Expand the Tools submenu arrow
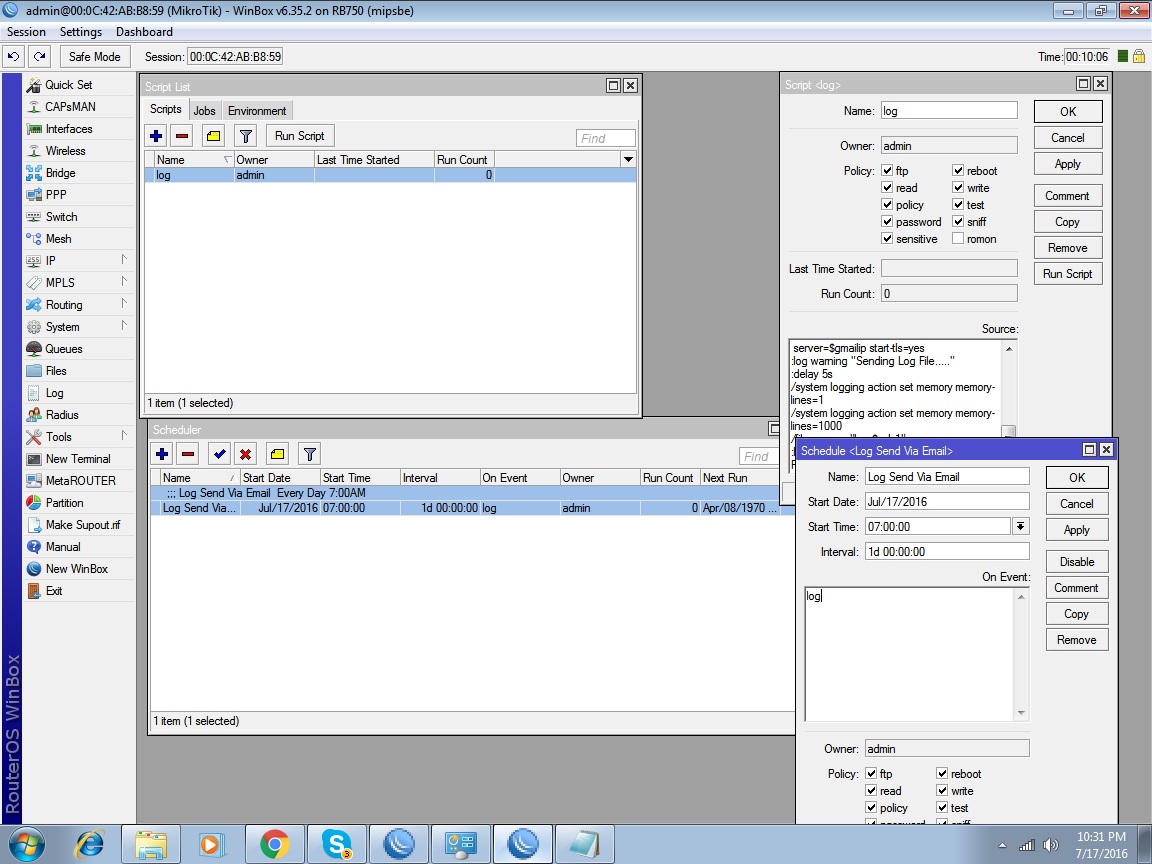Screen dimensions: 1152x864 pos(124,436)
